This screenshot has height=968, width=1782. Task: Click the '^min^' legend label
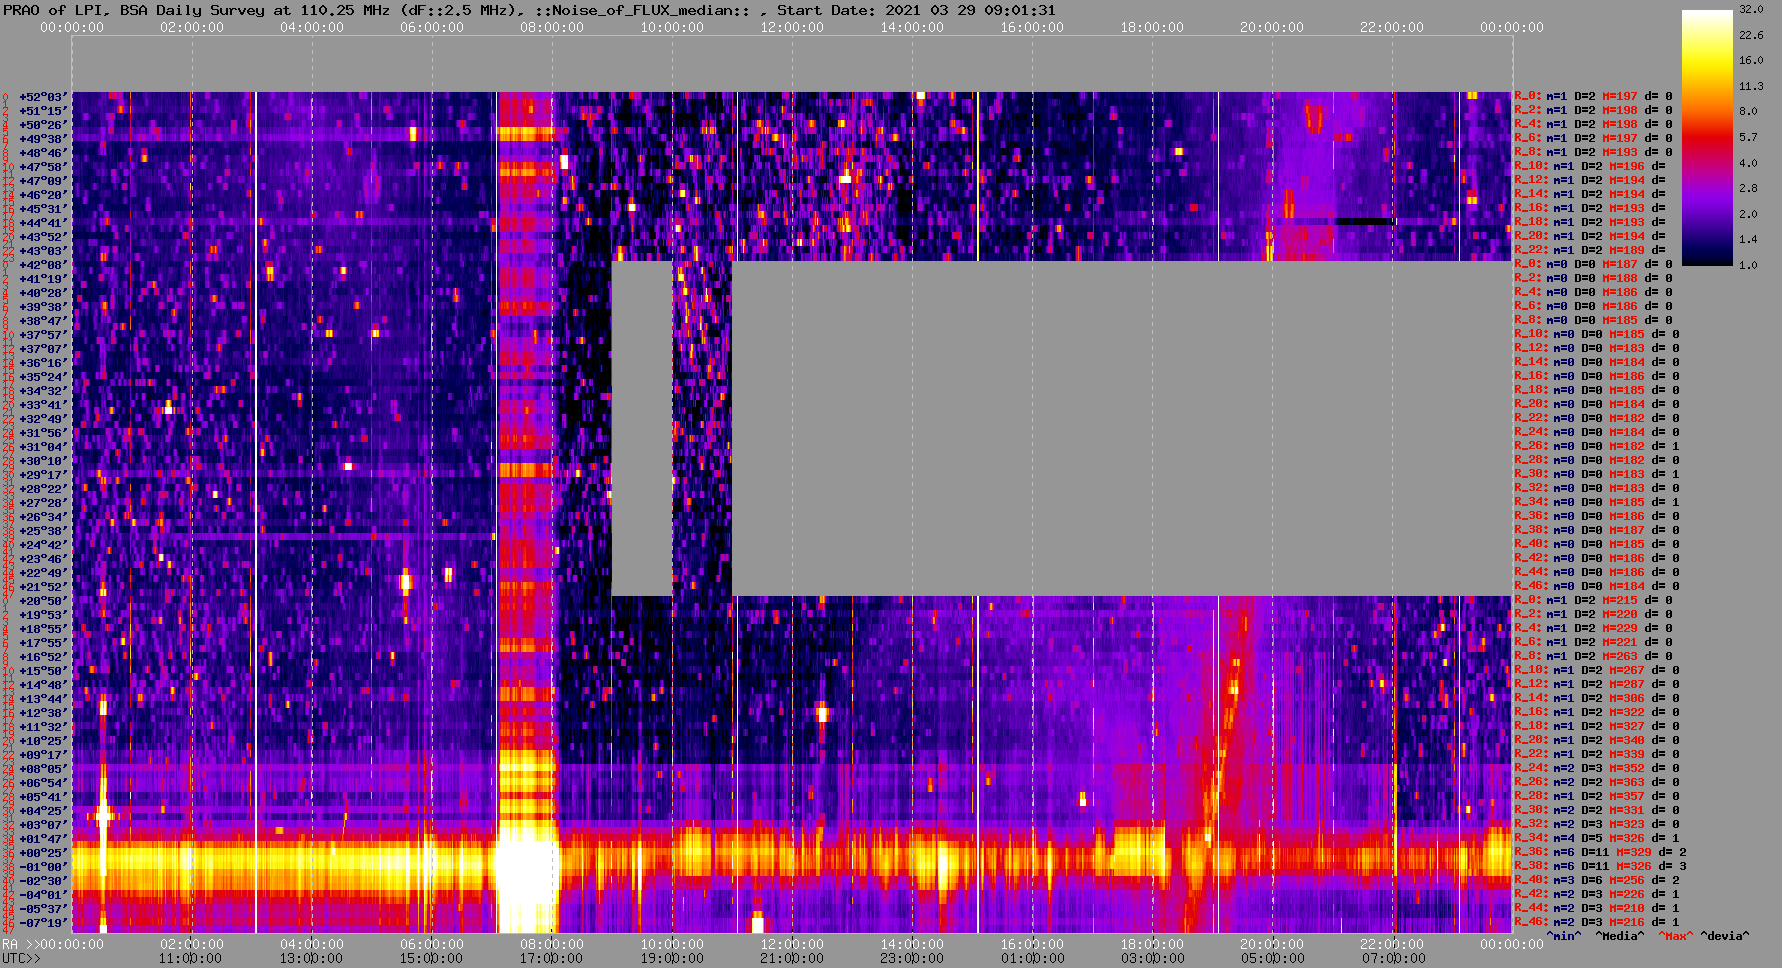click(x=1564, y=936)
